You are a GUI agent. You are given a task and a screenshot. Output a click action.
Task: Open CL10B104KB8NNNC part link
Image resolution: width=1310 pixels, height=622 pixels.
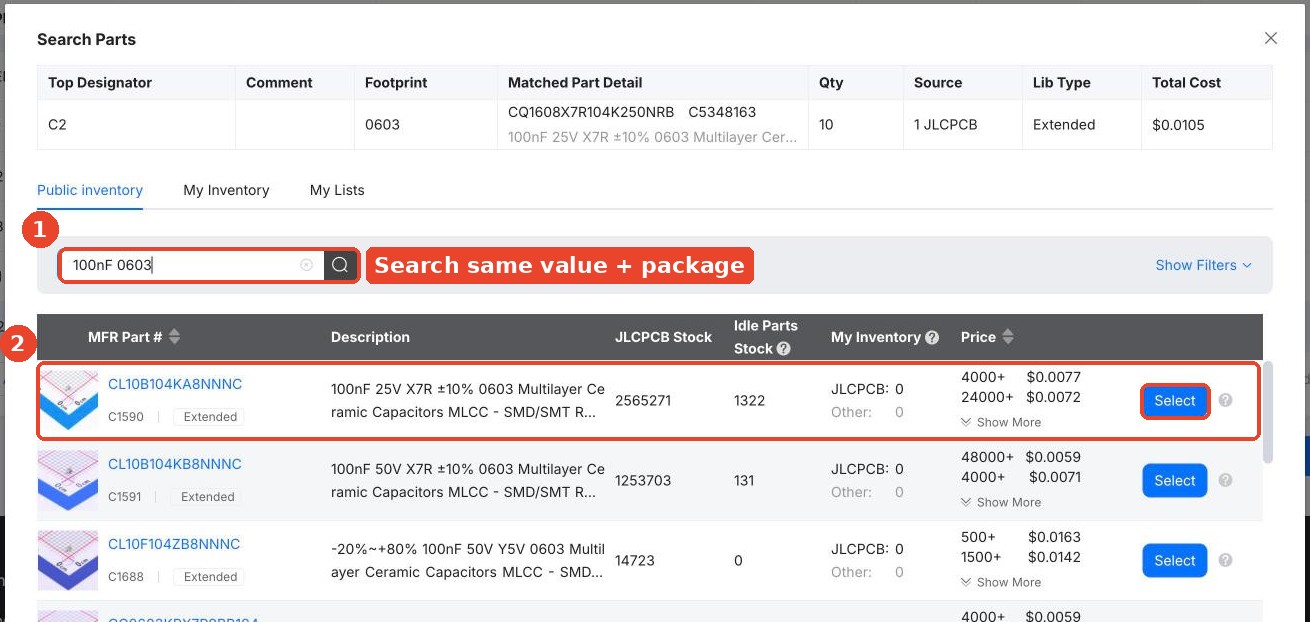175,464
